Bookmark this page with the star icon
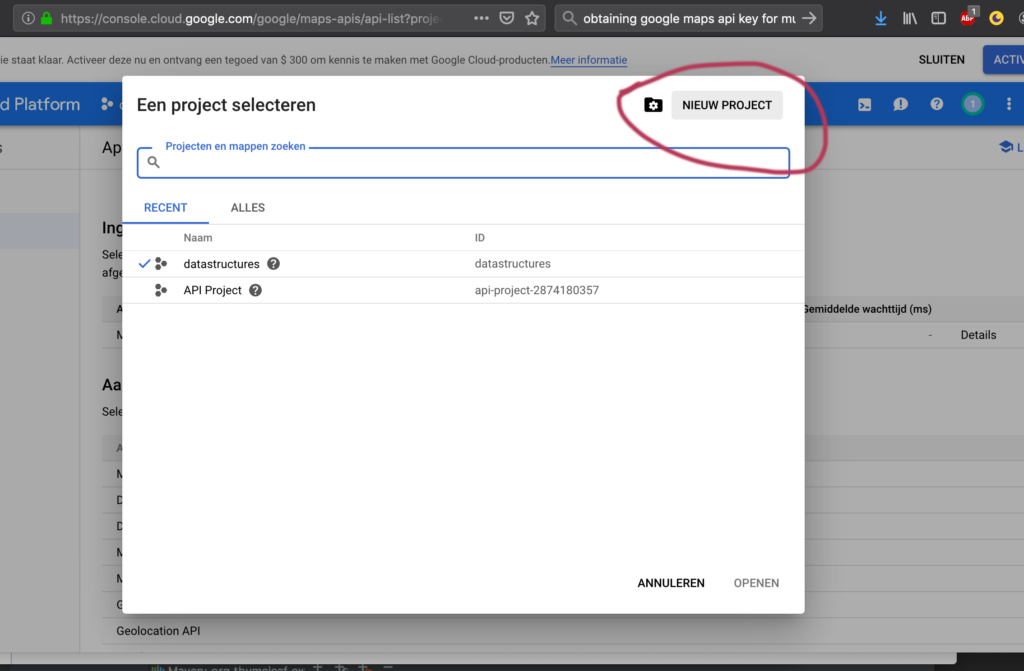 tap(533, 18)
